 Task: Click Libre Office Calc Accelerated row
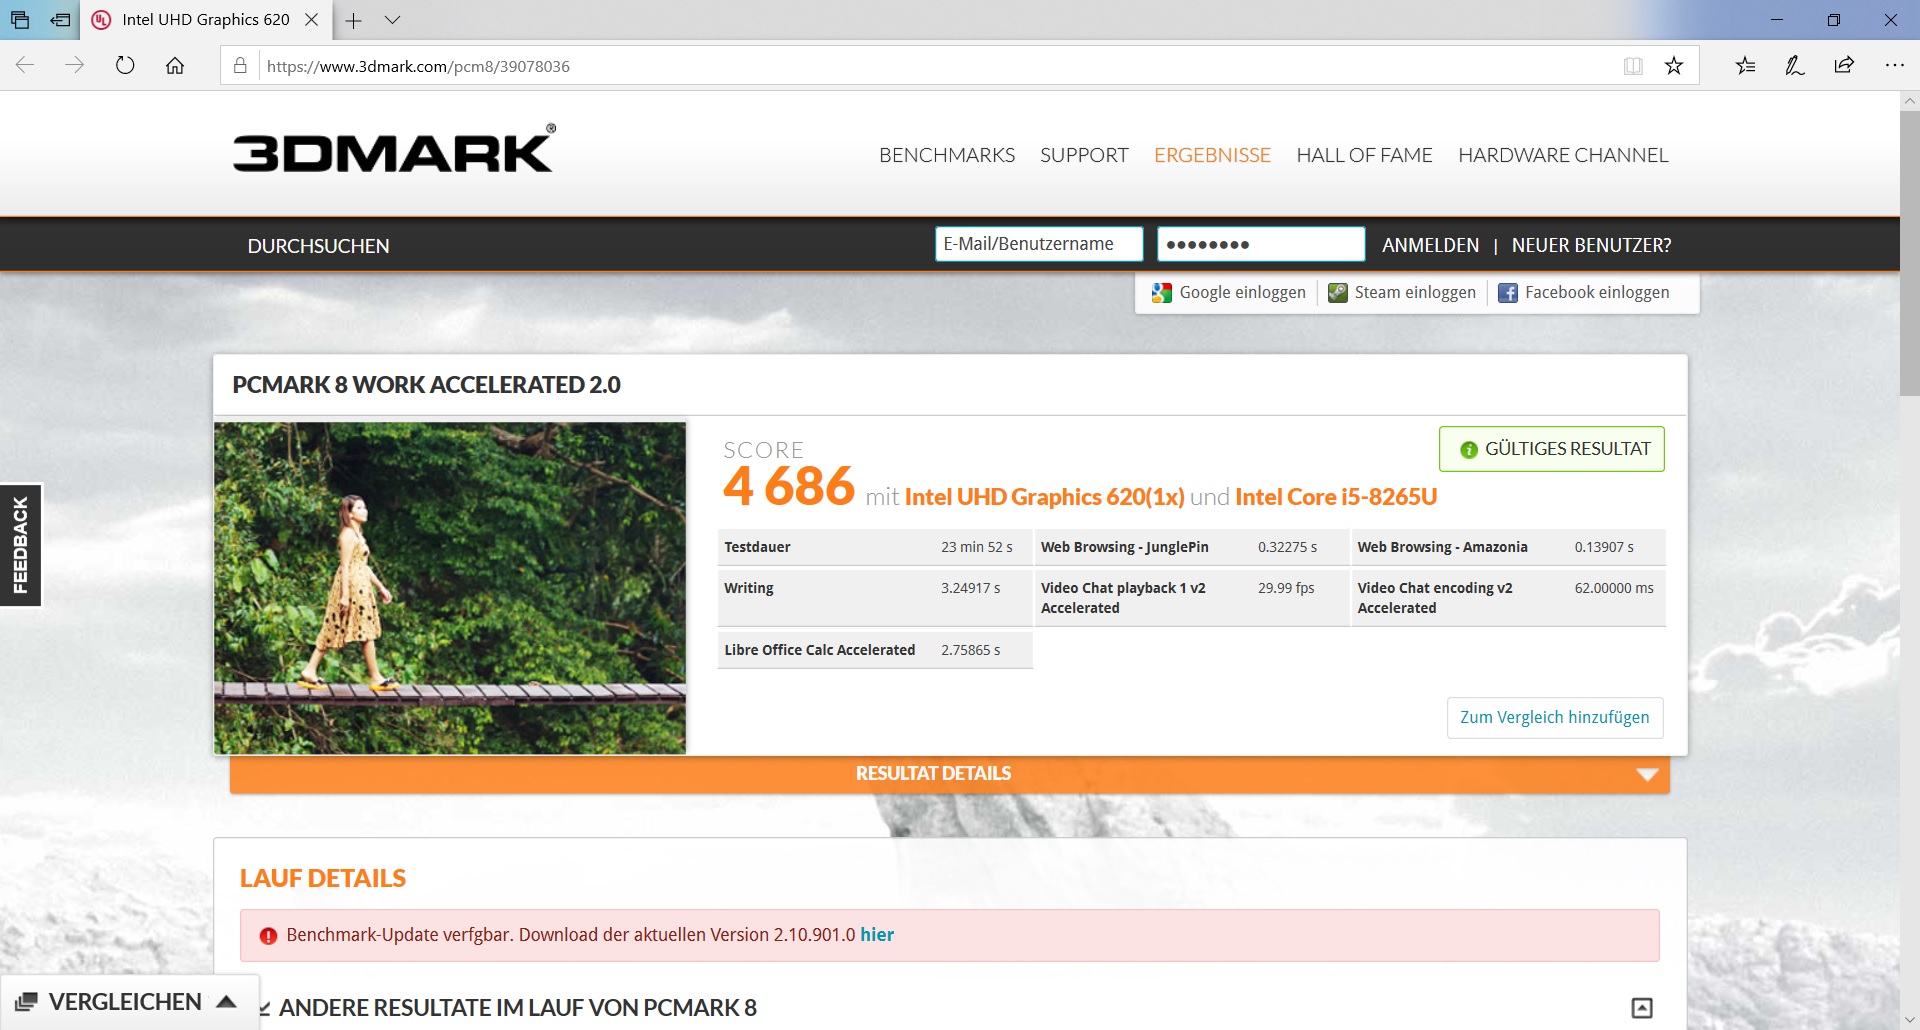click(875, 650)
